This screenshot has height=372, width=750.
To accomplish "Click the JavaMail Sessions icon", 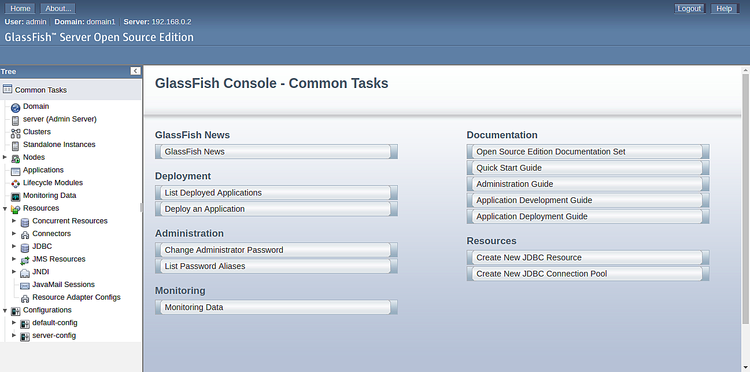I will (25, 285).
